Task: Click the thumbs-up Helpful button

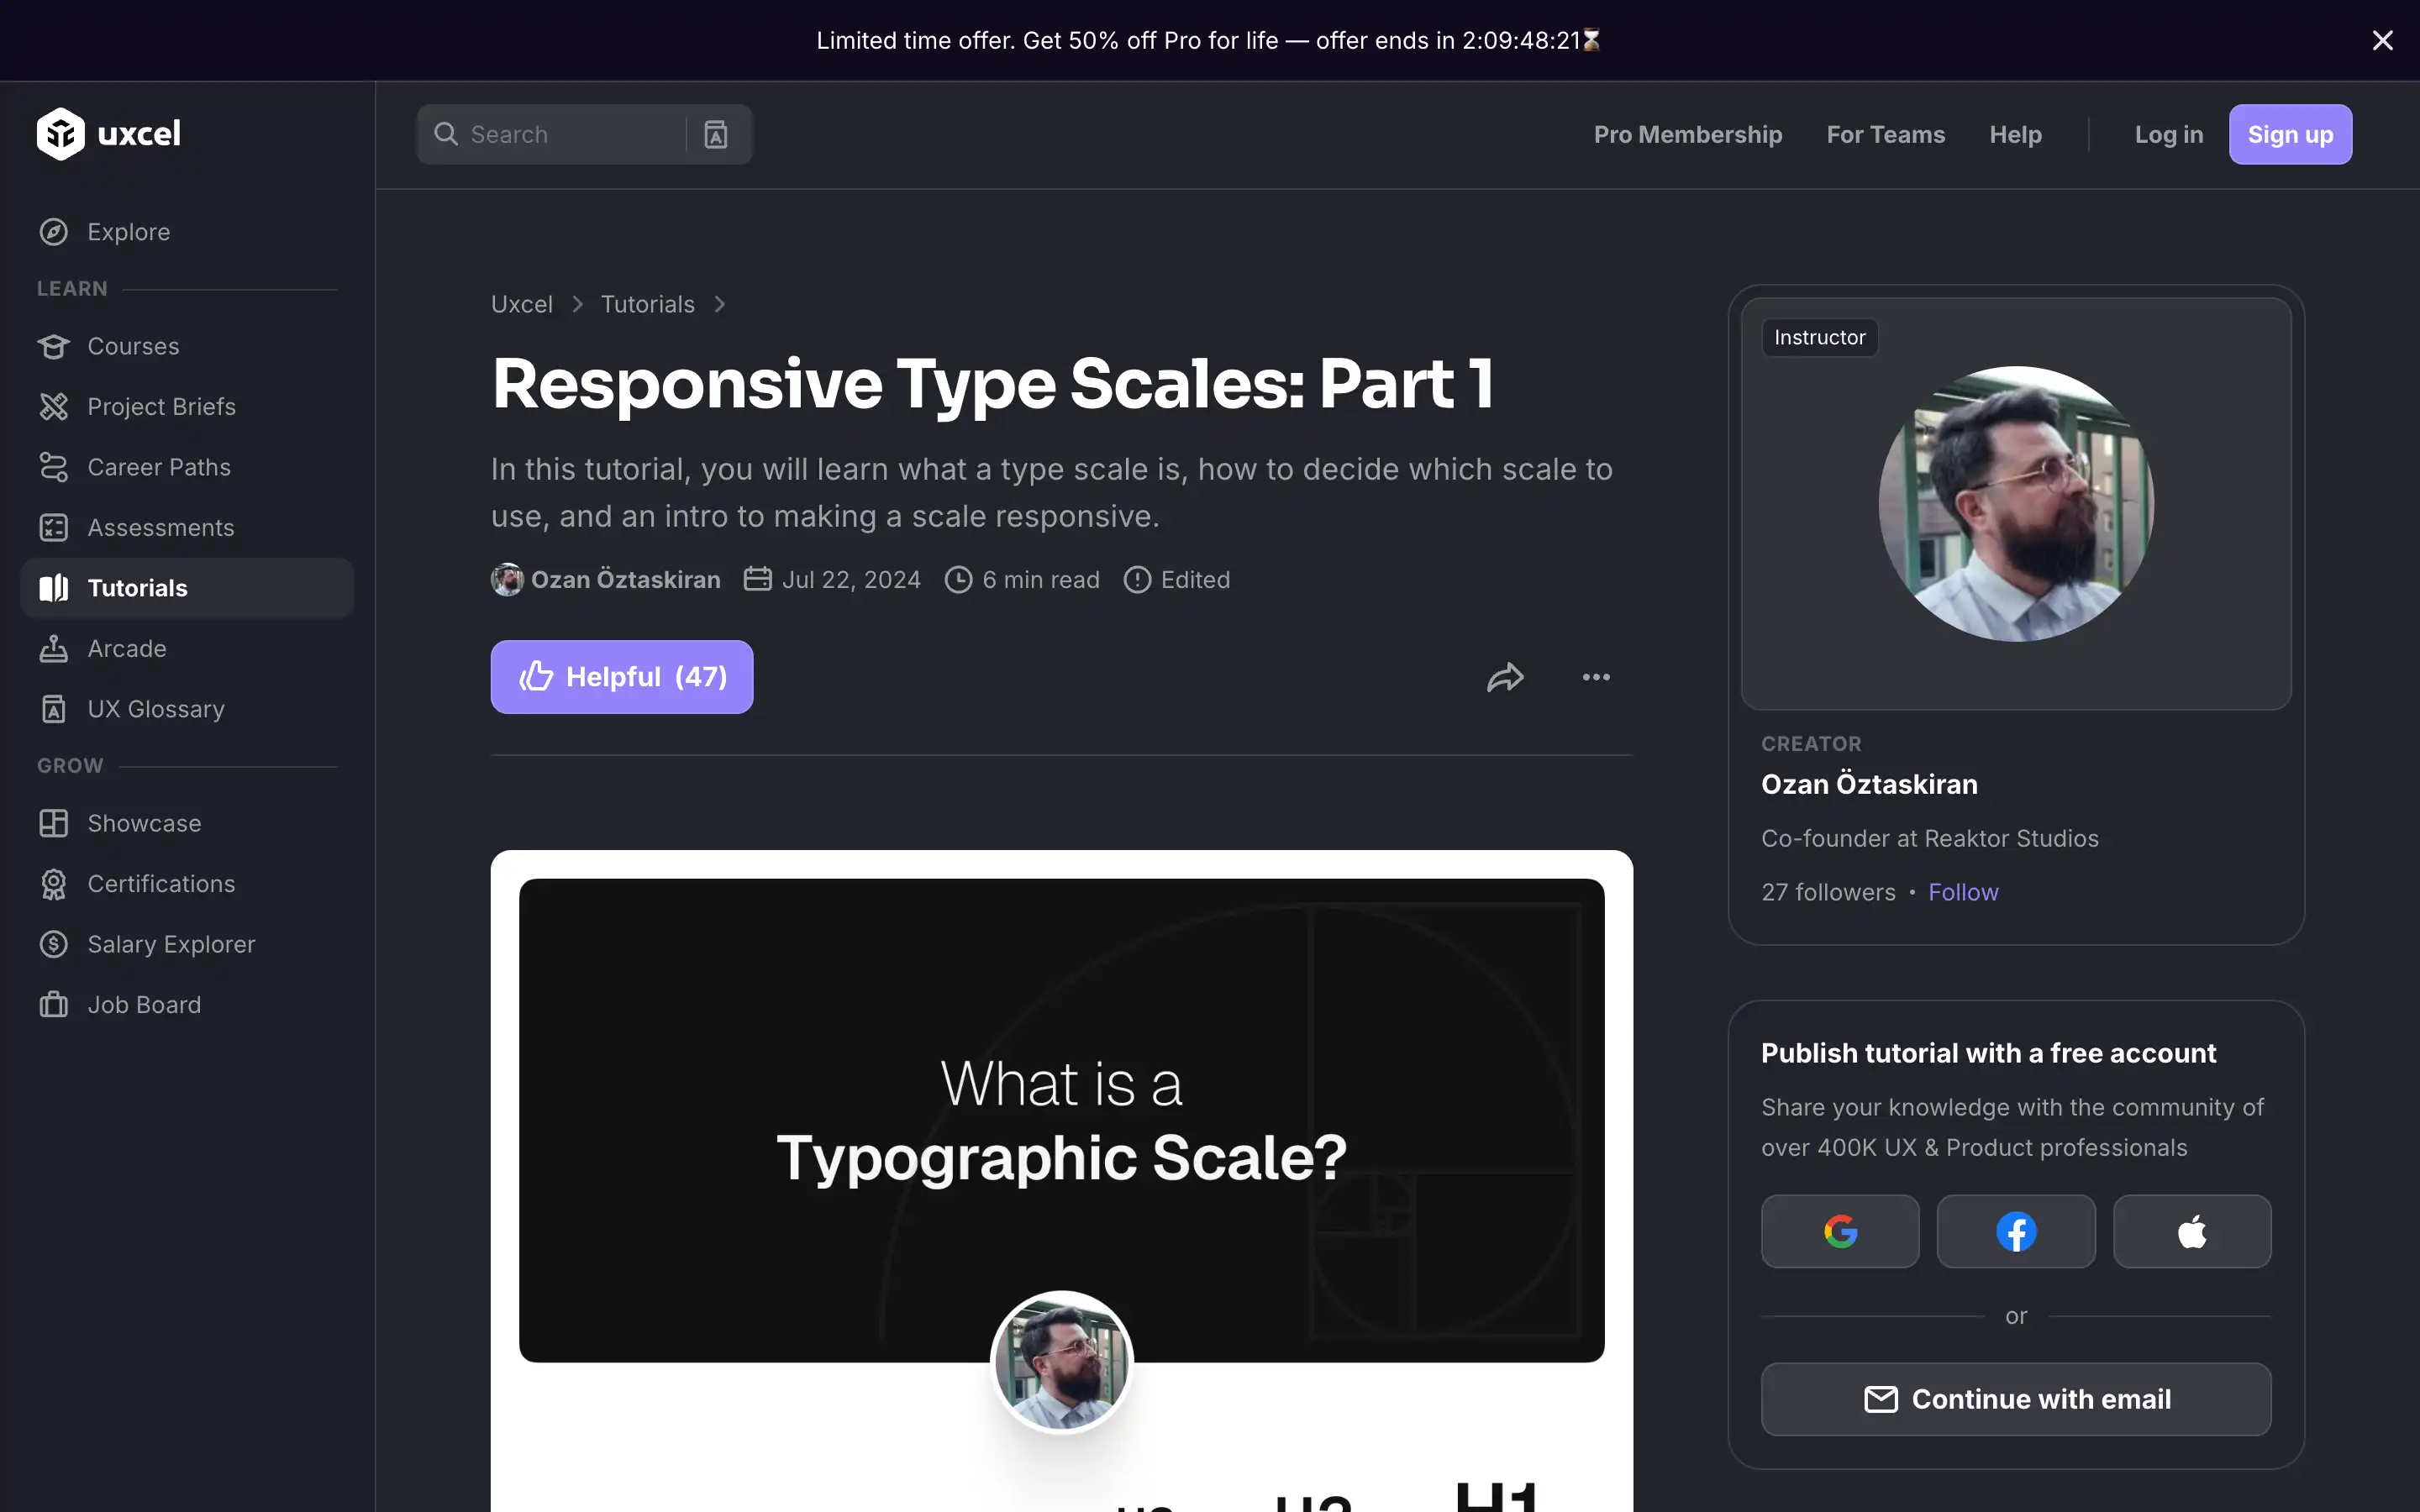Action: [x=622, y=677]
